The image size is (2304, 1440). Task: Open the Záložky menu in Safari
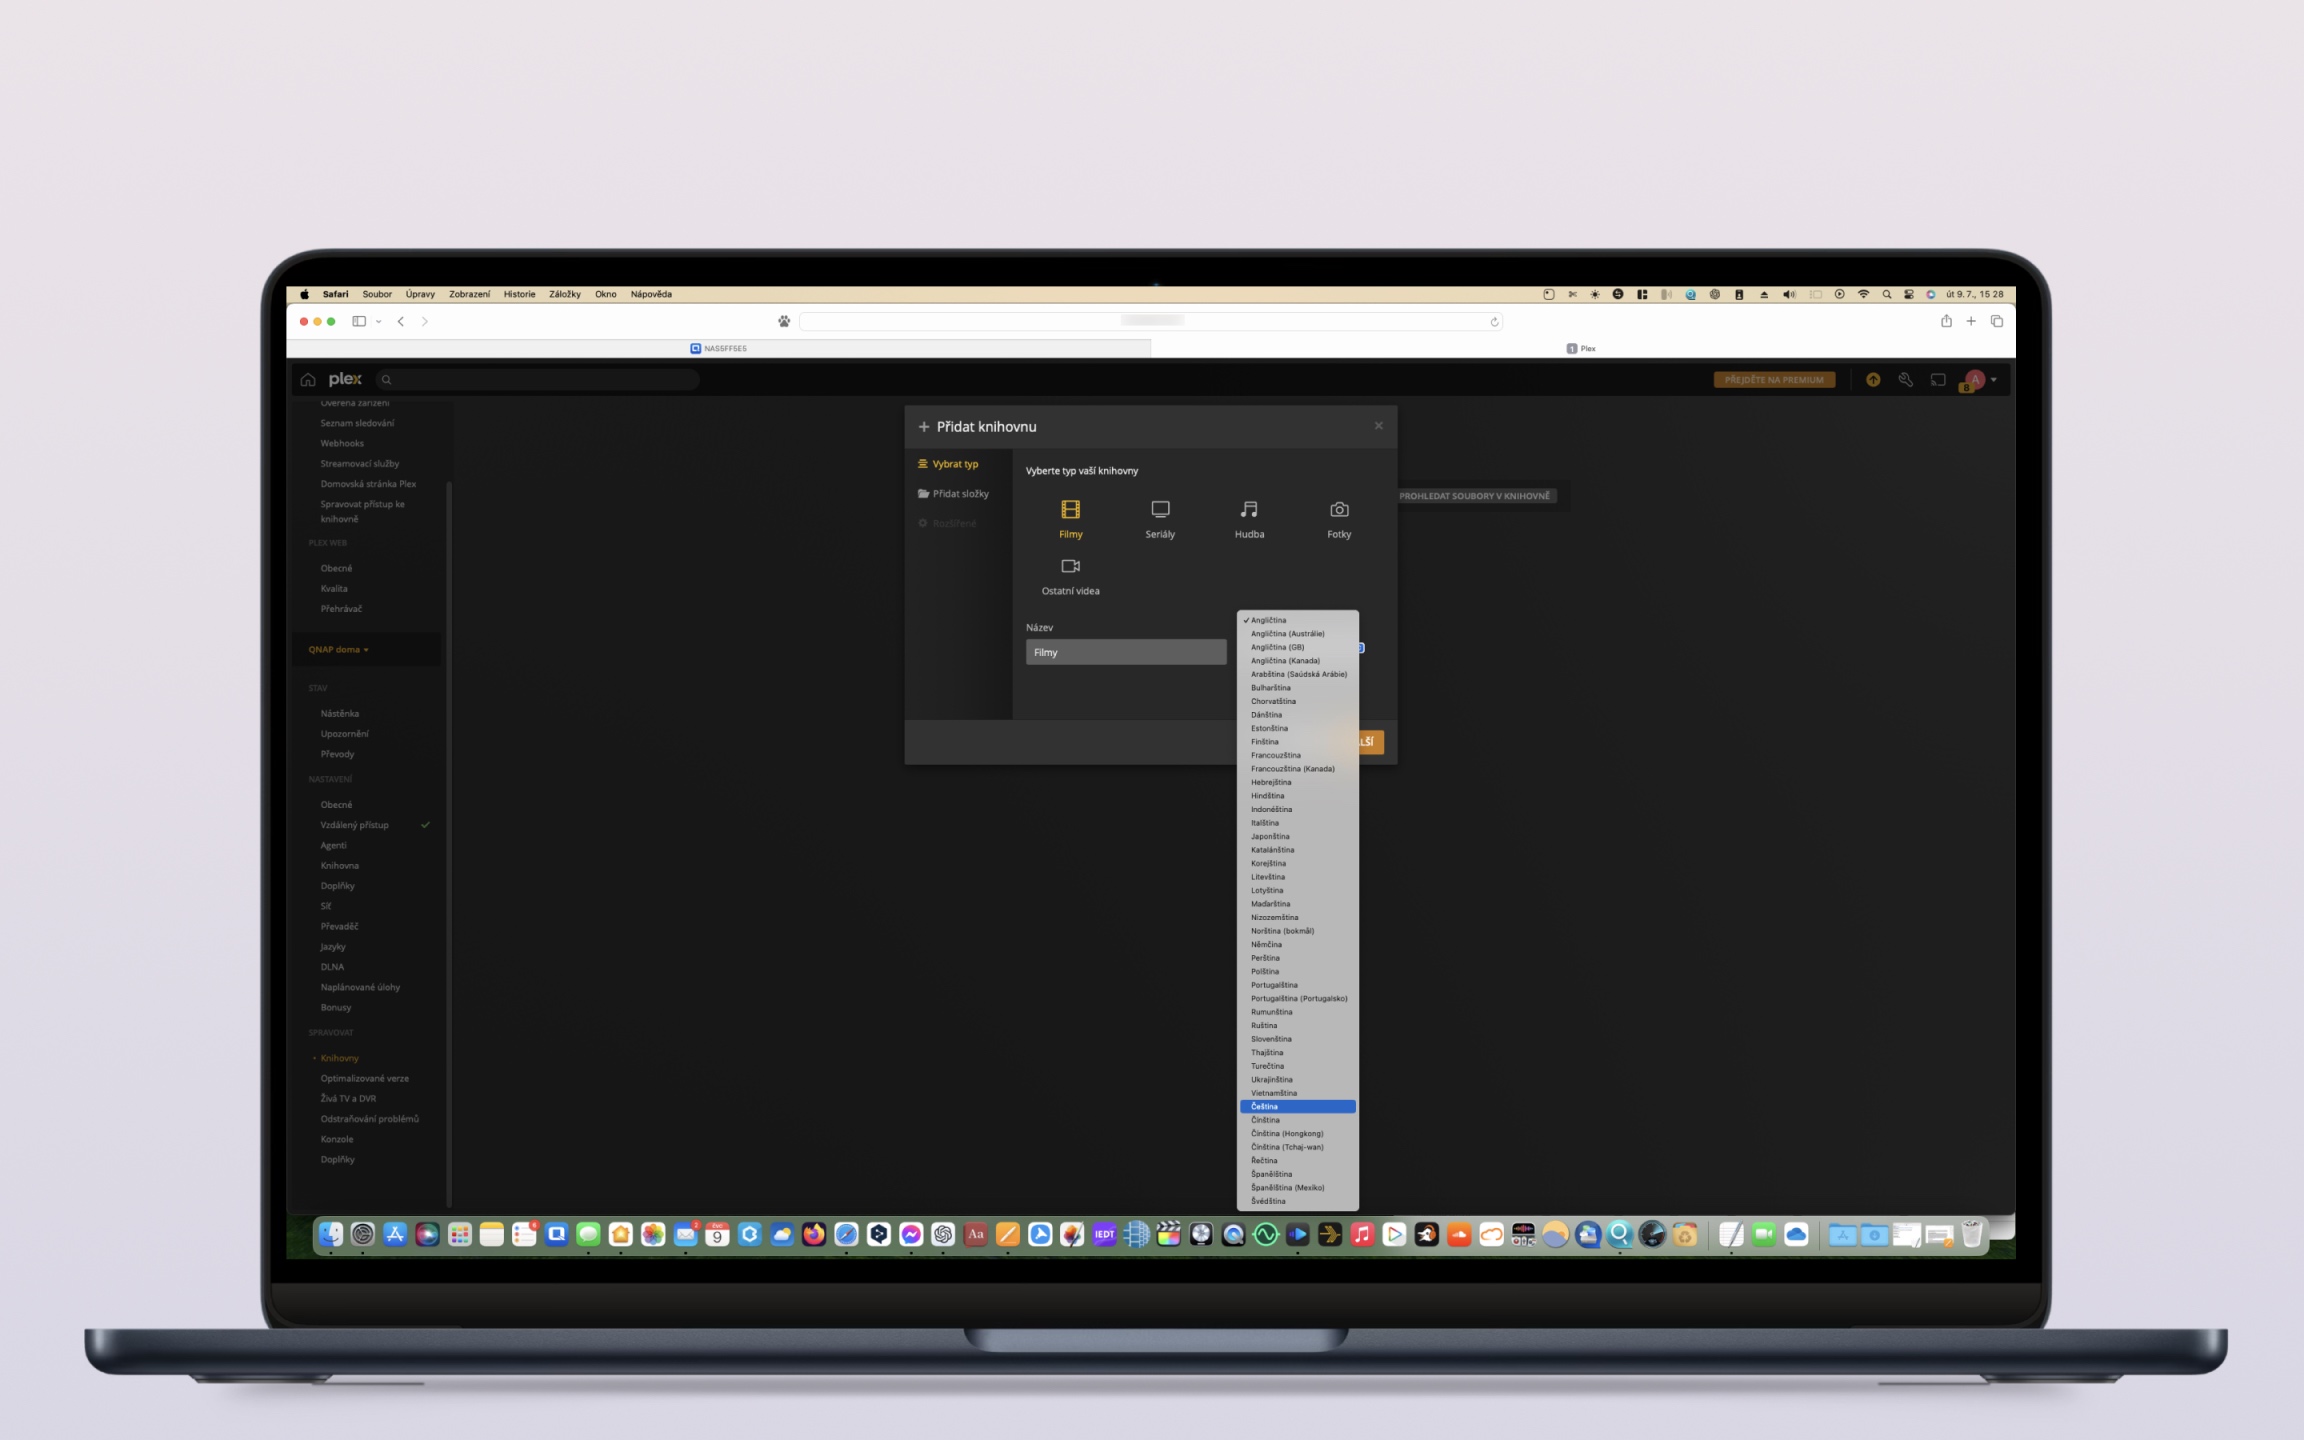click(x=564, y=294)
